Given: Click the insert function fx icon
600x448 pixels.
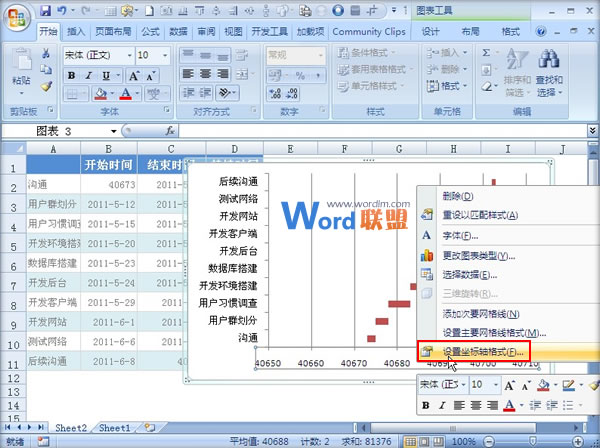Looking at the screenshot, I should 170,131.
